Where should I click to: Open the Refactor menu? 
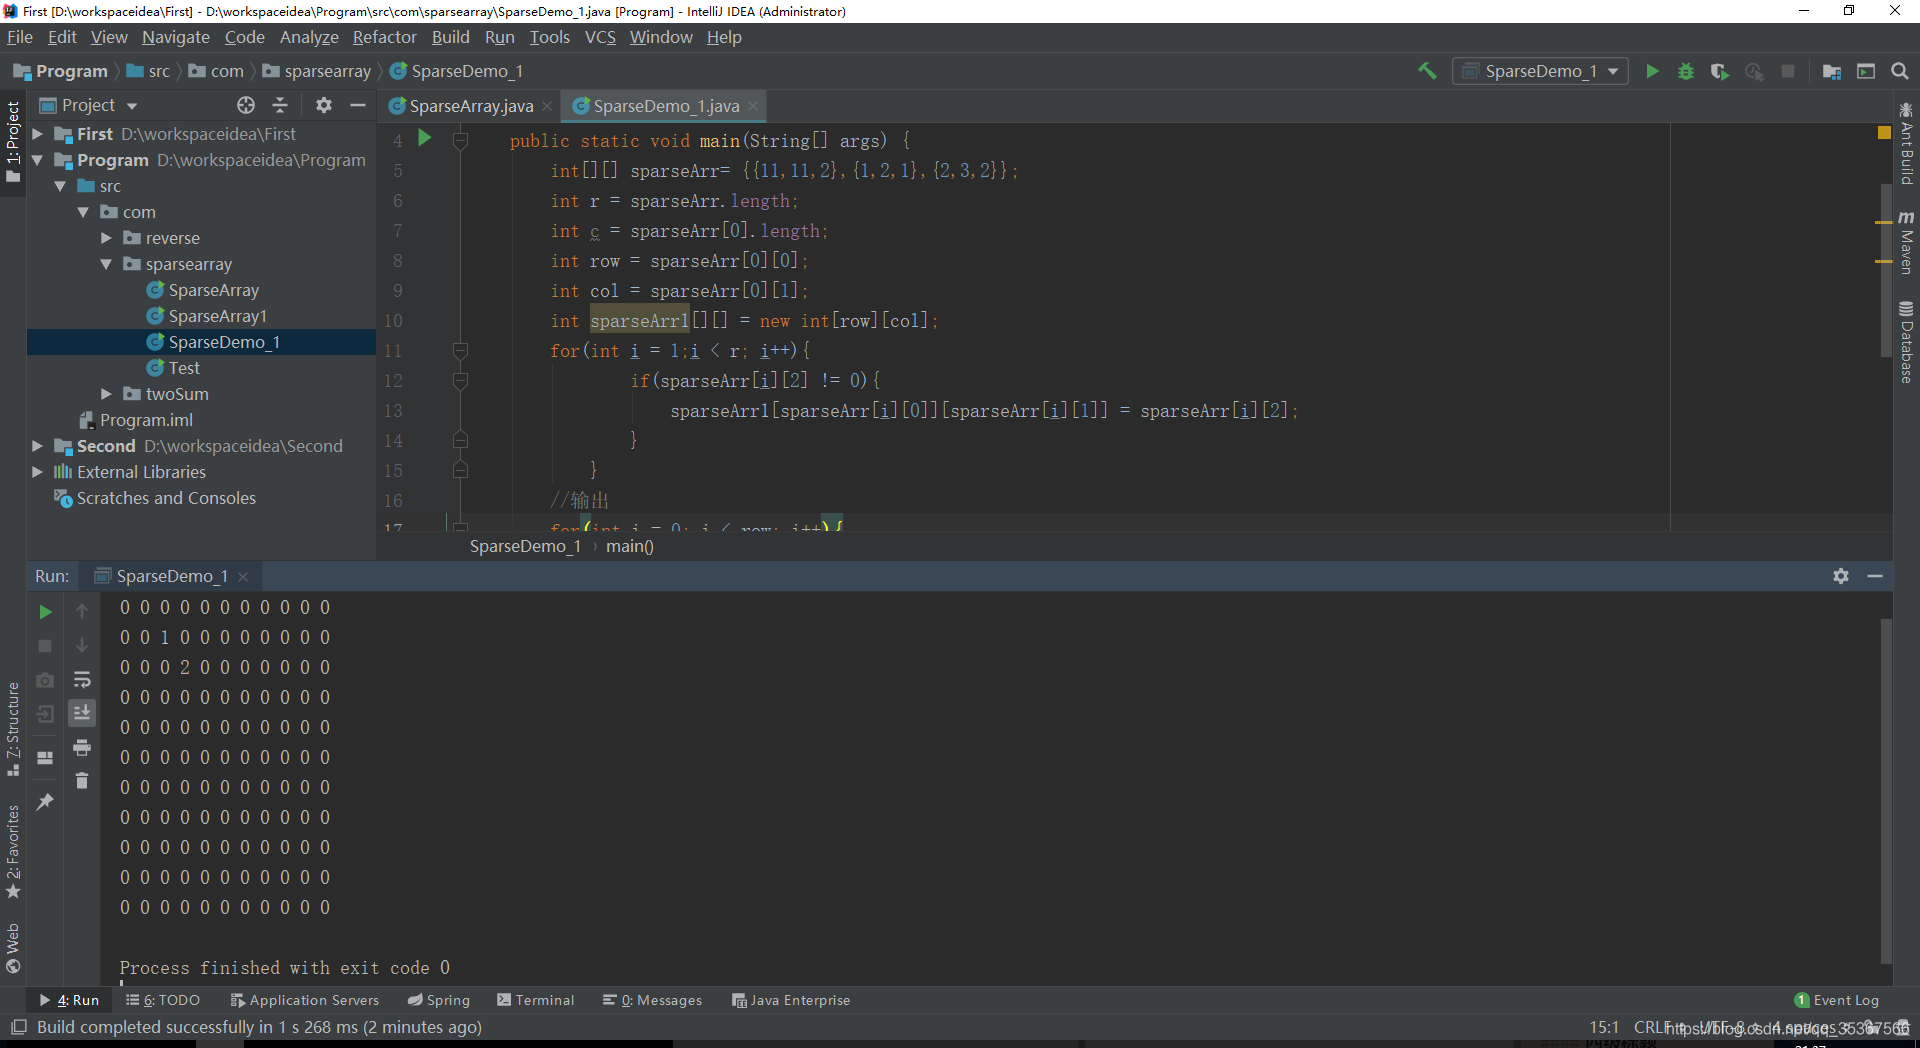click(384, 37)
